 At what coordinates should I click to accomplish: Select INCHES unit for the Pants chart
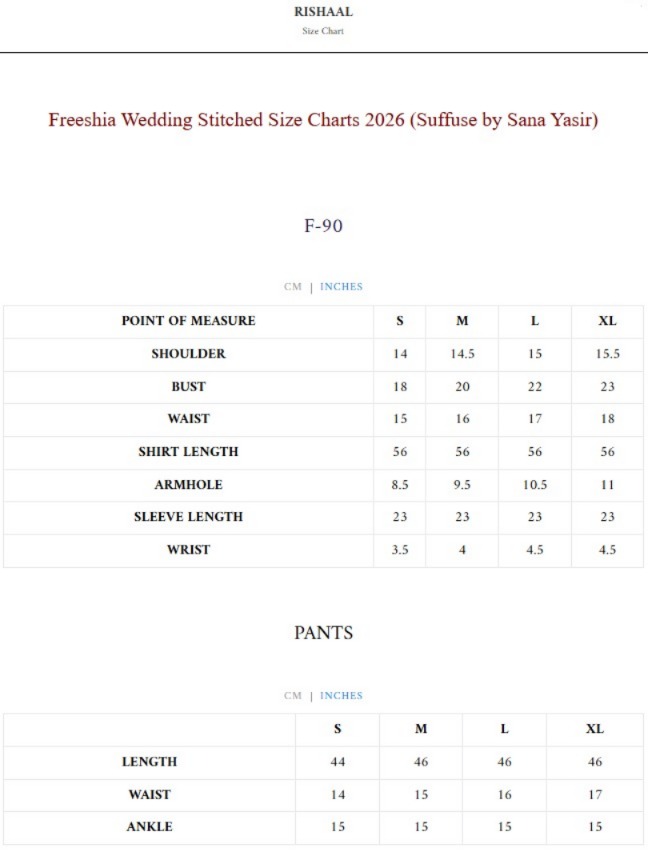pos(341,696)
